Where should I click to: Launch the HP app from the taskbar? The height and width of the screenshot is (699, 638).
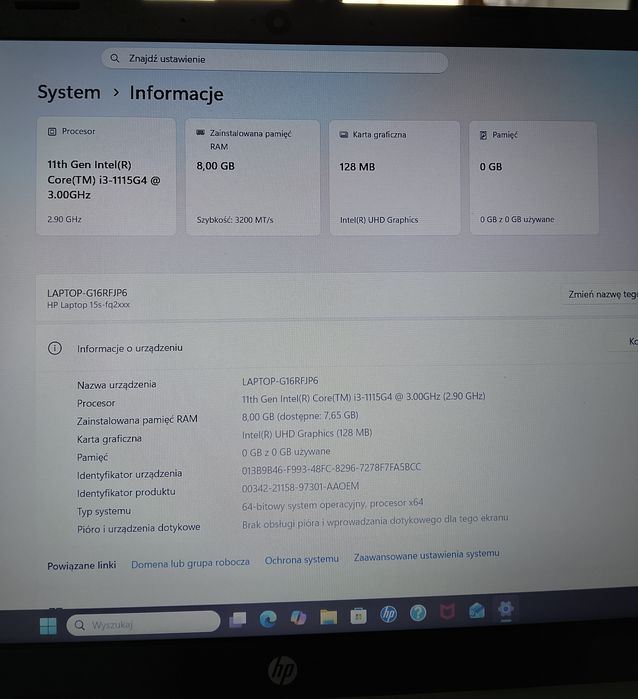(388, 614)
